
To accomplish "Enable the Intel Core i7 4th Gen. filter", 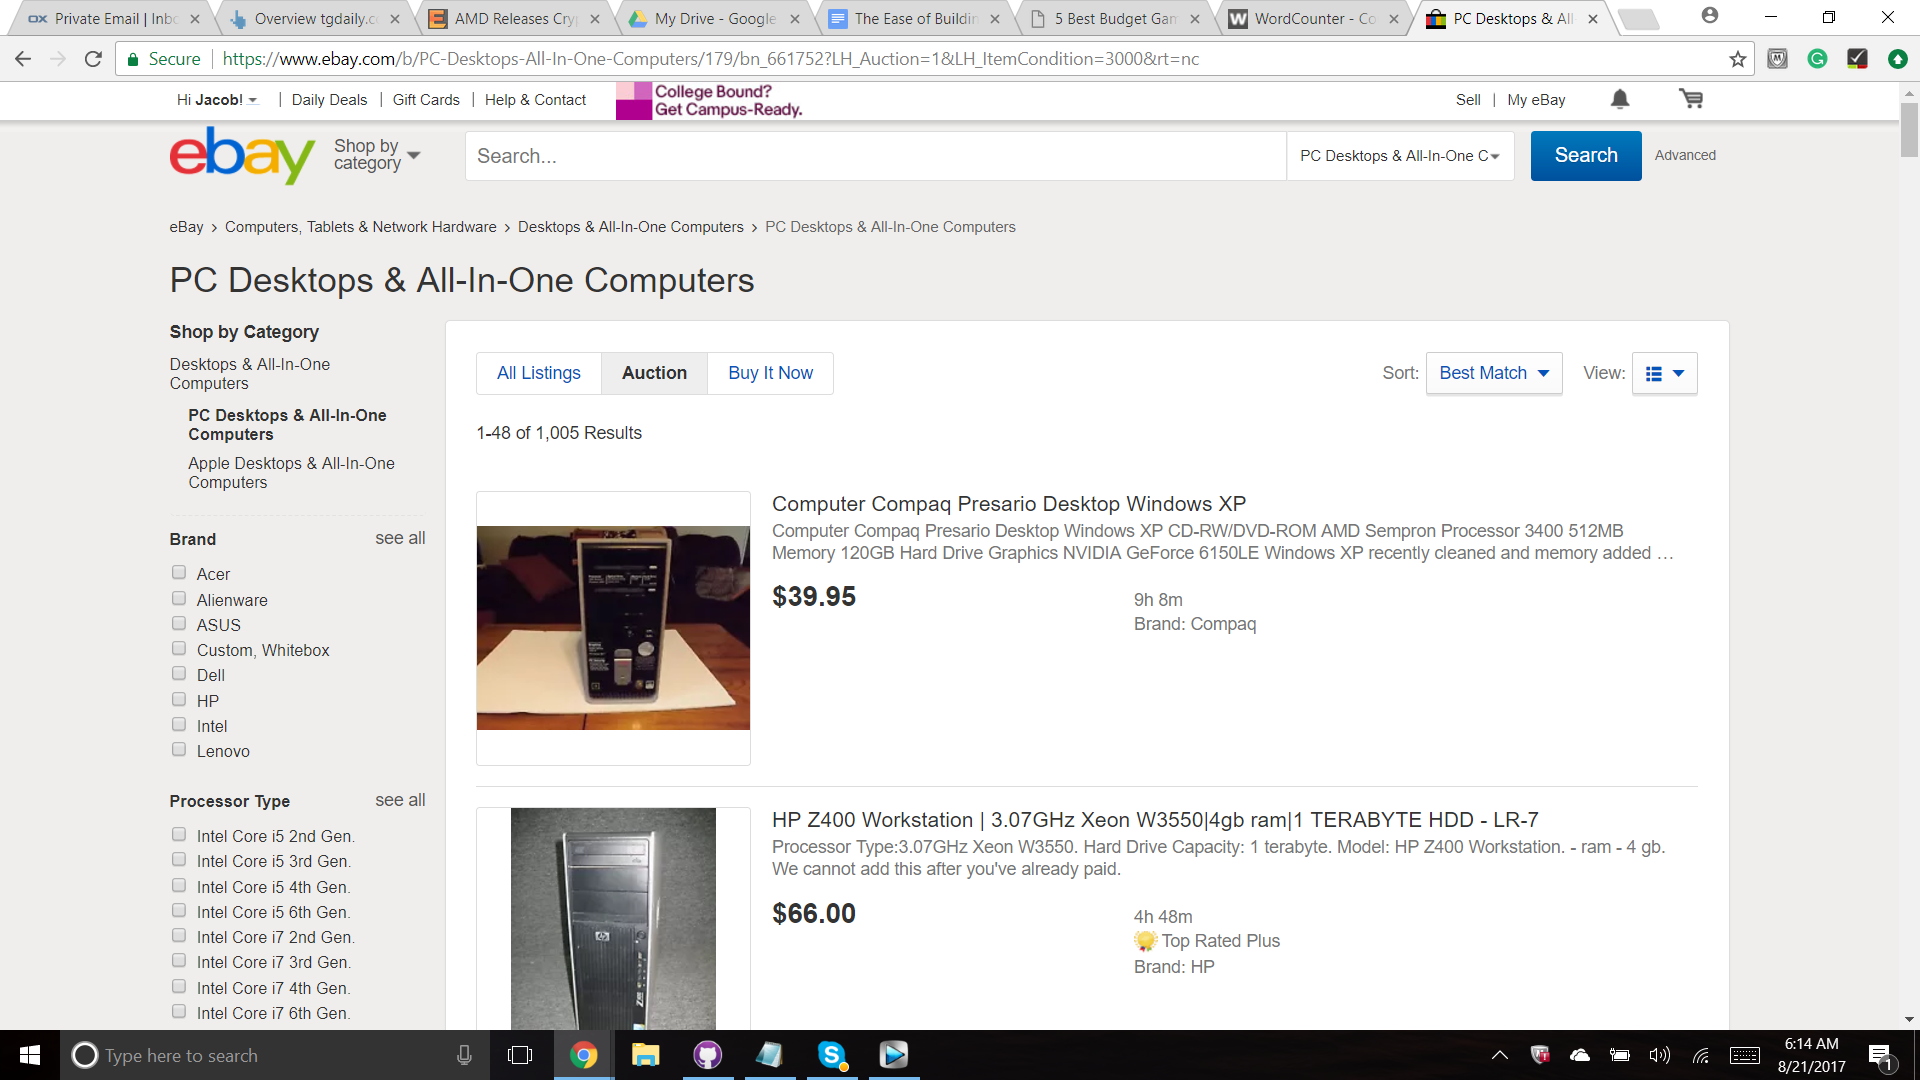I will coord(179,986).
